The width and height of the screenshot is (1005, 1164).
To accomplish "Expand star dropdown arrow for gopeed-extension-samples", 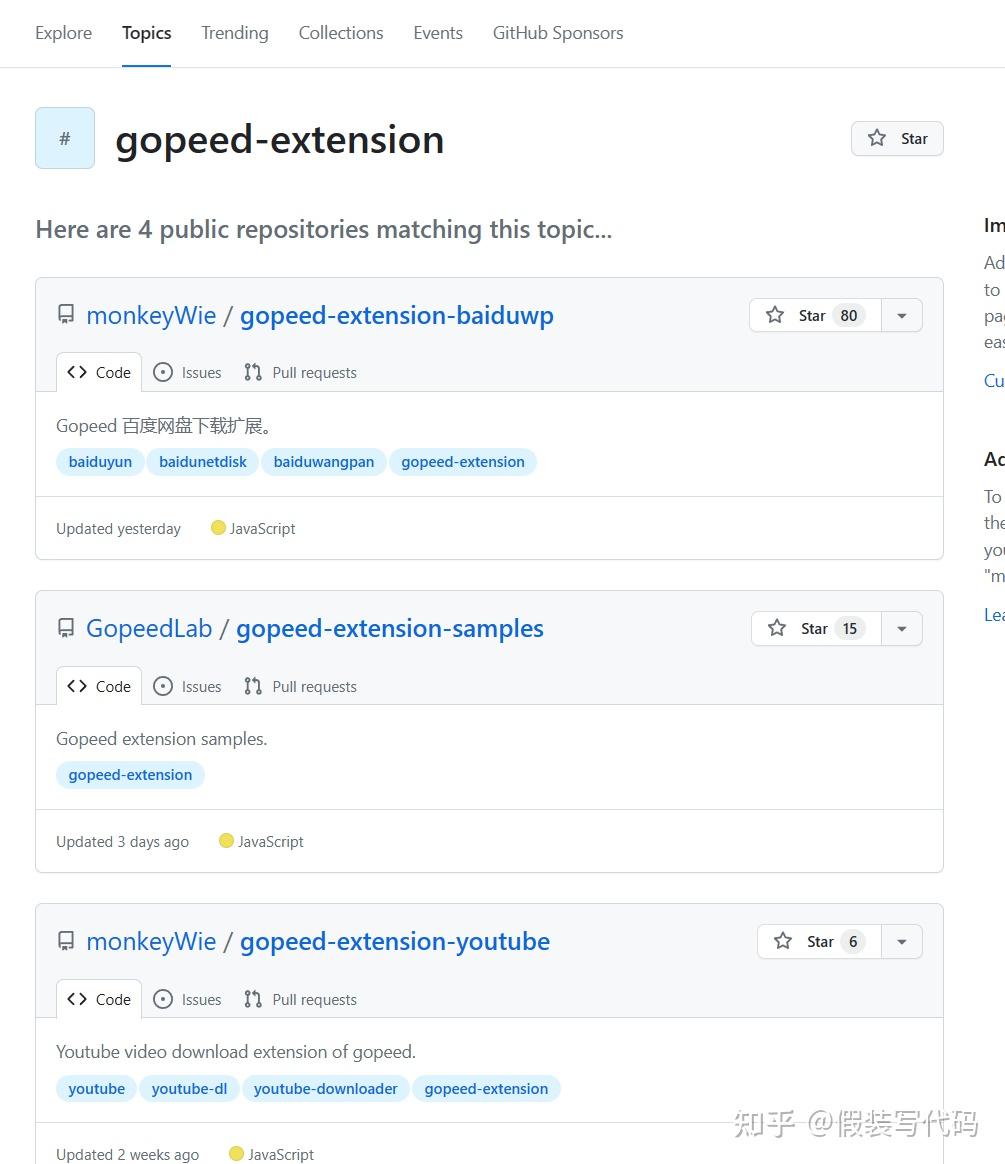I will tap(902, 628).
